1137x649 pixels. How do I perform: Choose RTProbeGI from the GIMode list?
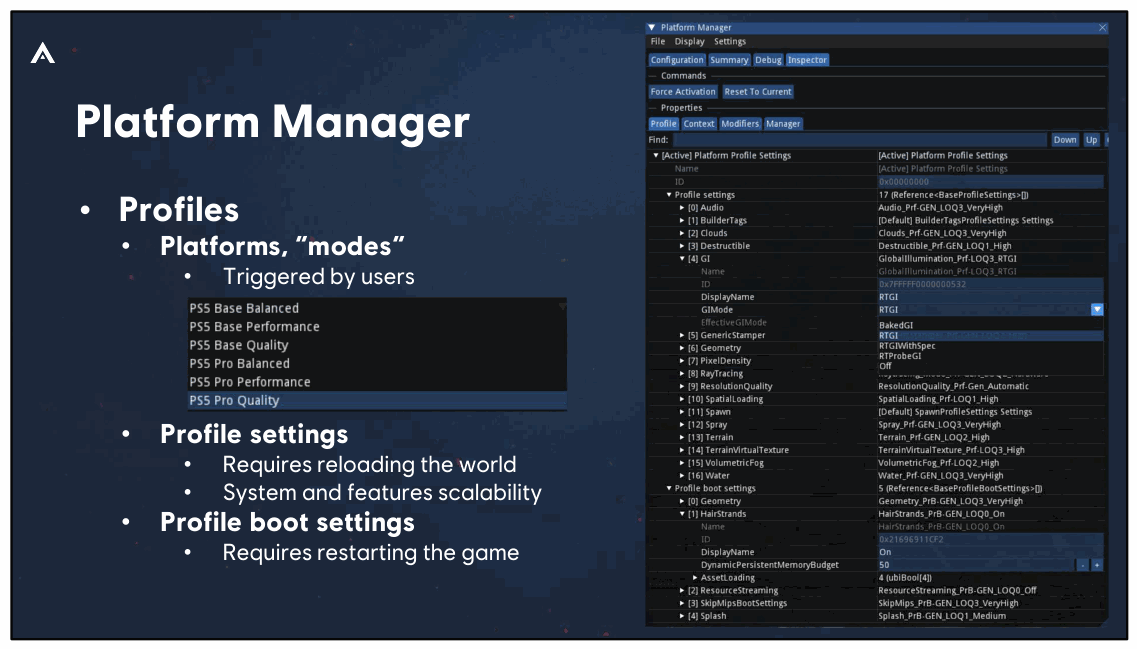pos(991,356)
